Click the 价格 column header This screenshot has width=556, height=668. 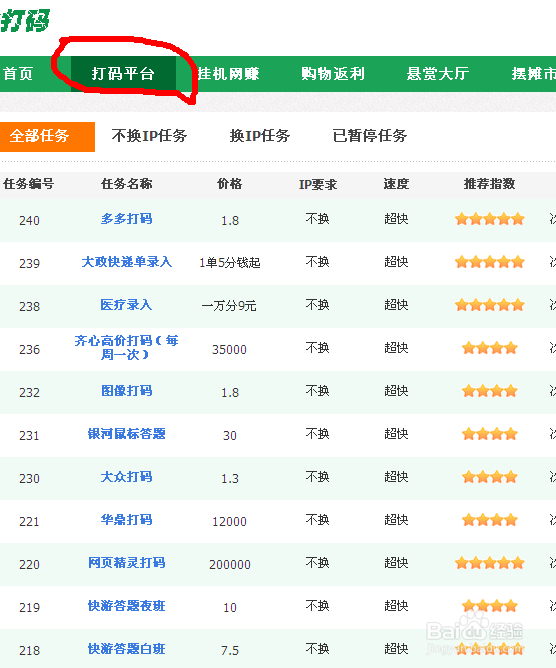(x=230, y=184)
